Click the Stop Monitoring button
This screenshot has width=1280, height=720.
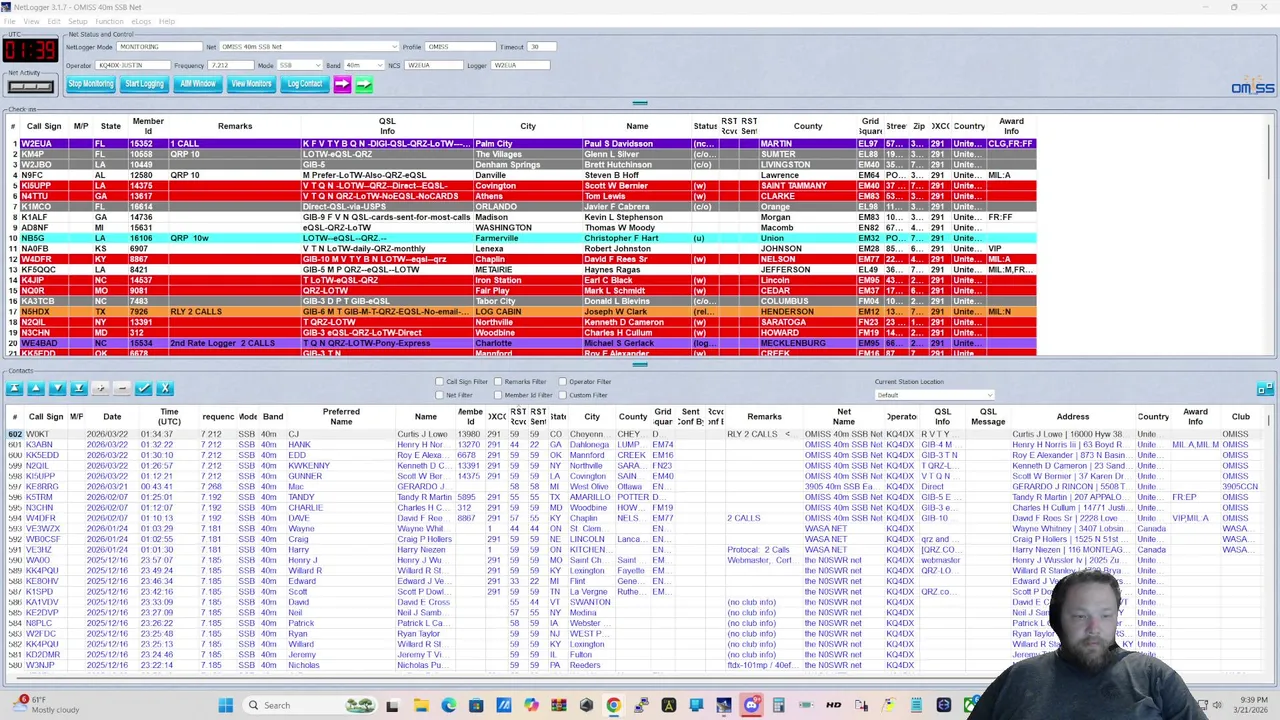91,84
